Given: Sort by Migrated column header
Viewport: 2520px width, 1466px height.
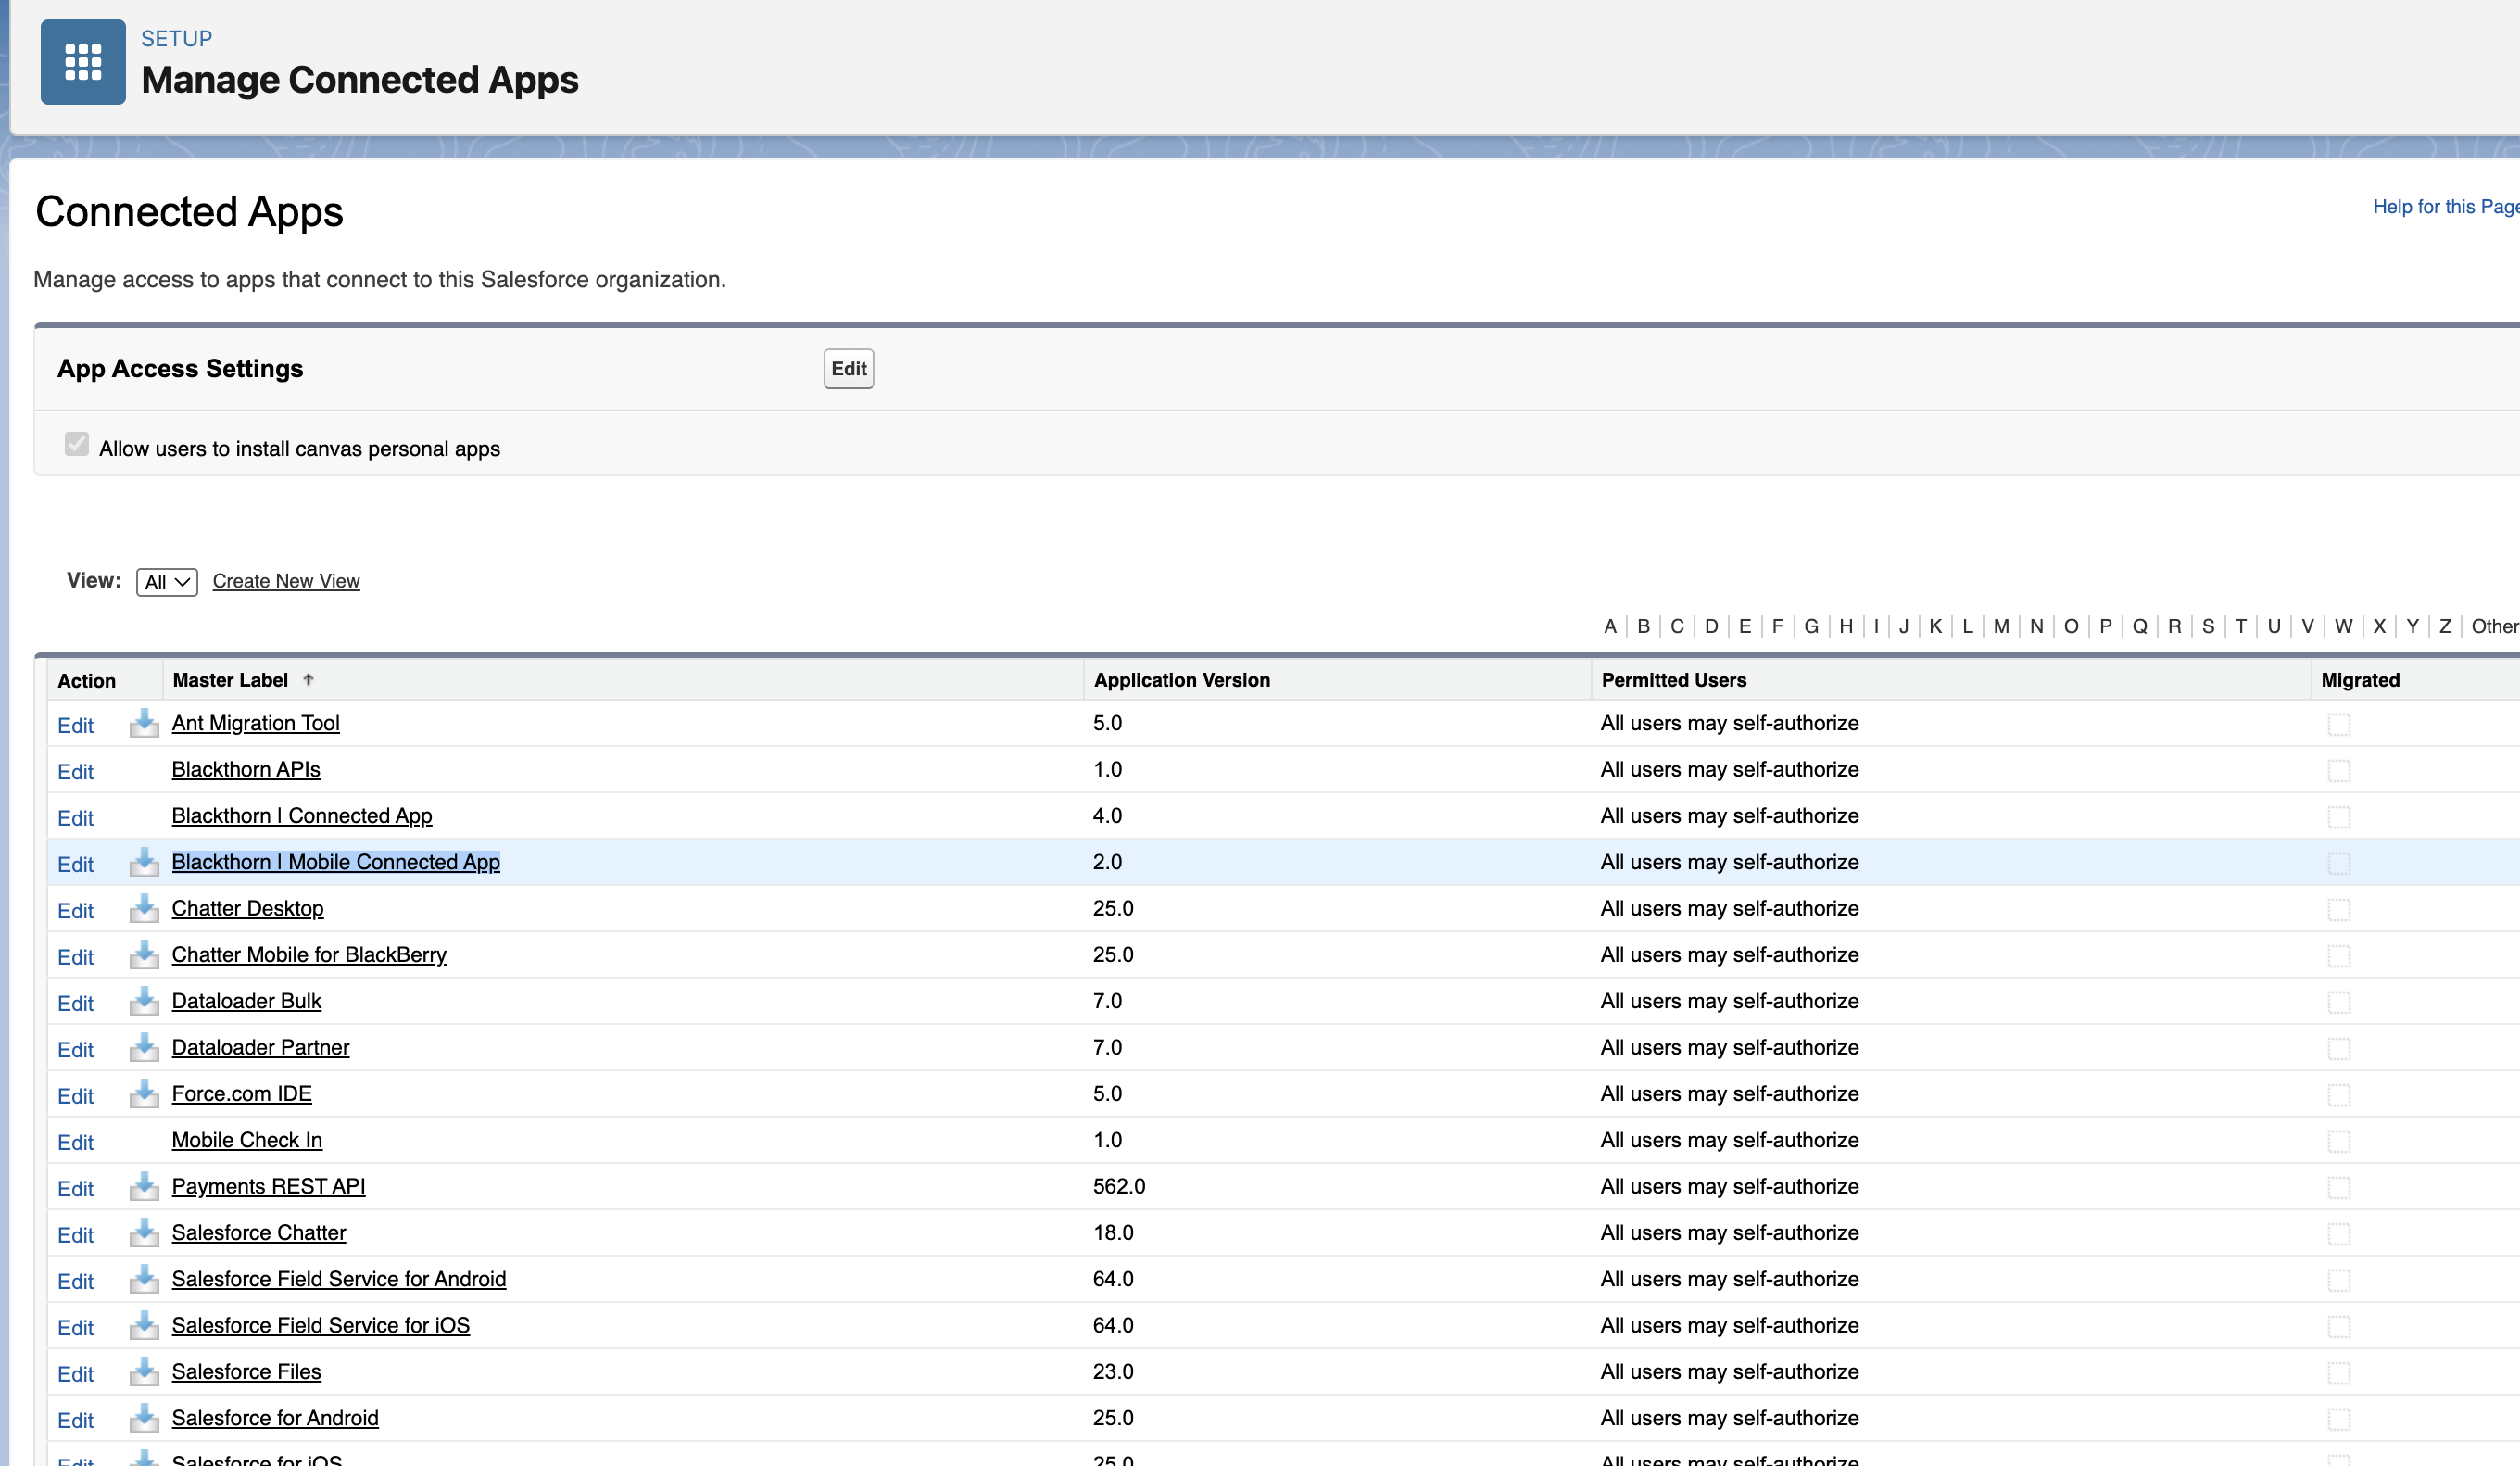Looking at the screenshot, I should click(2360, 680).
